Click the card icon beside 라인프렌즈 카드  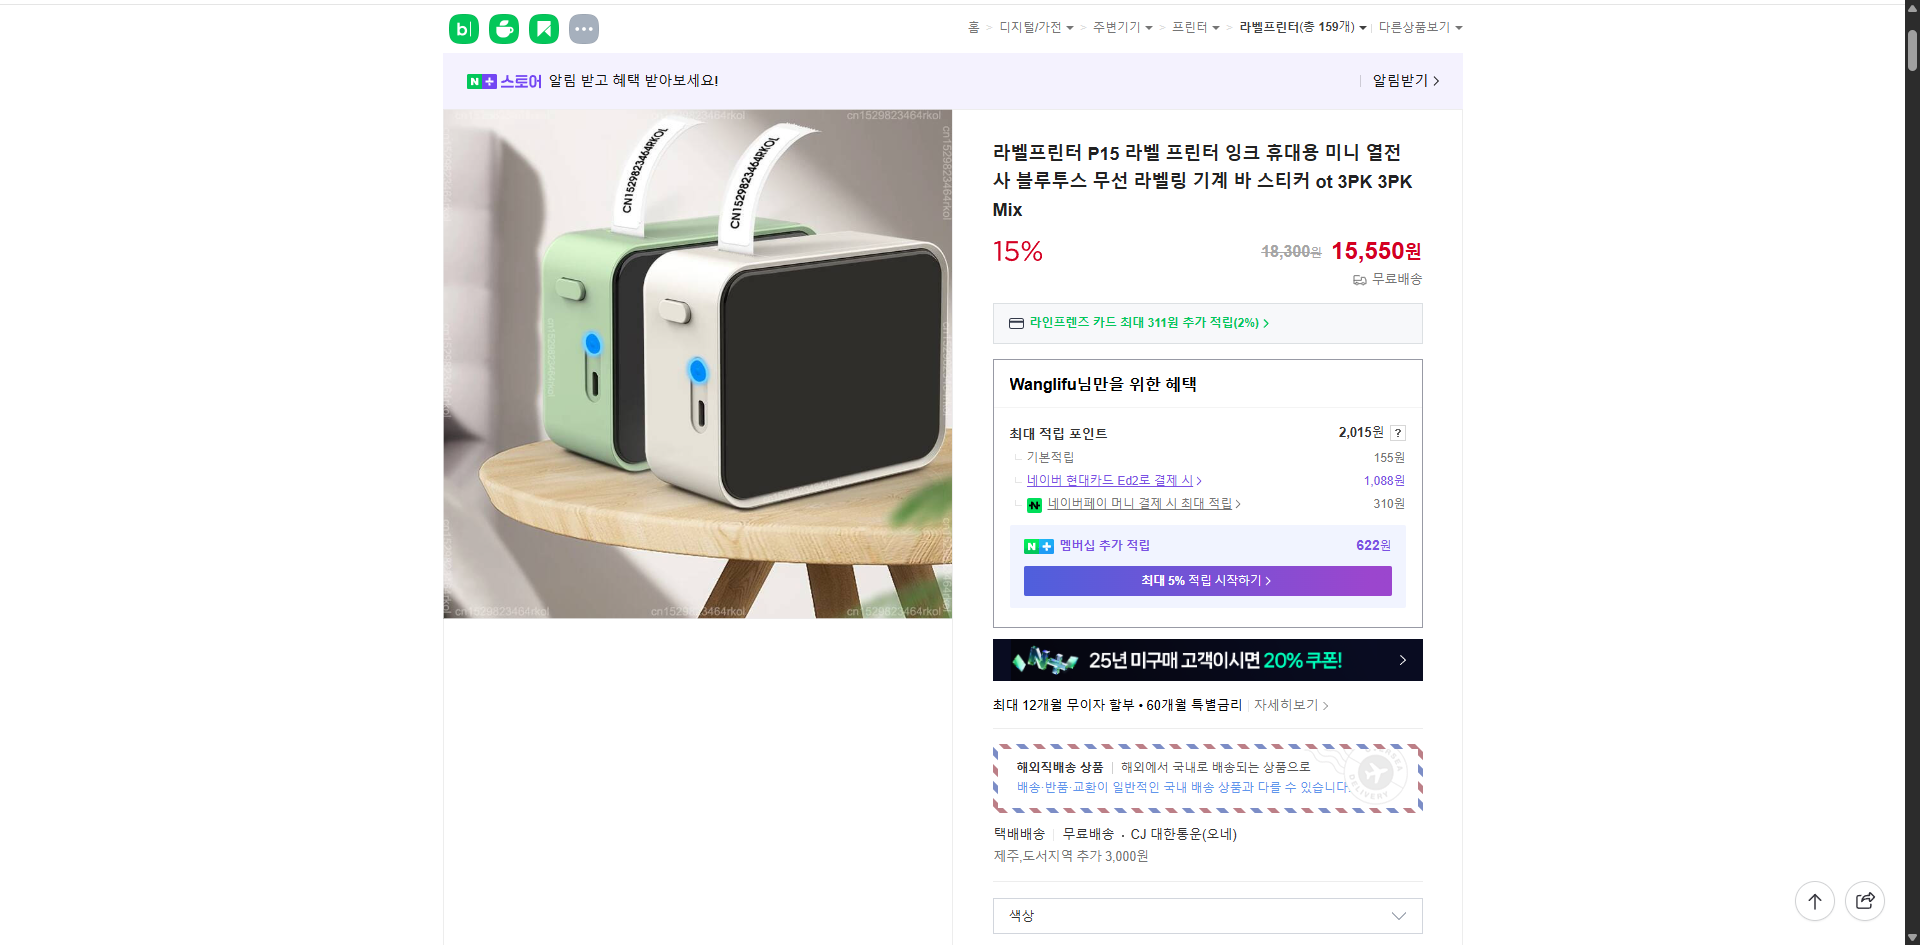pyautogui.click(x=1016, y=323)
